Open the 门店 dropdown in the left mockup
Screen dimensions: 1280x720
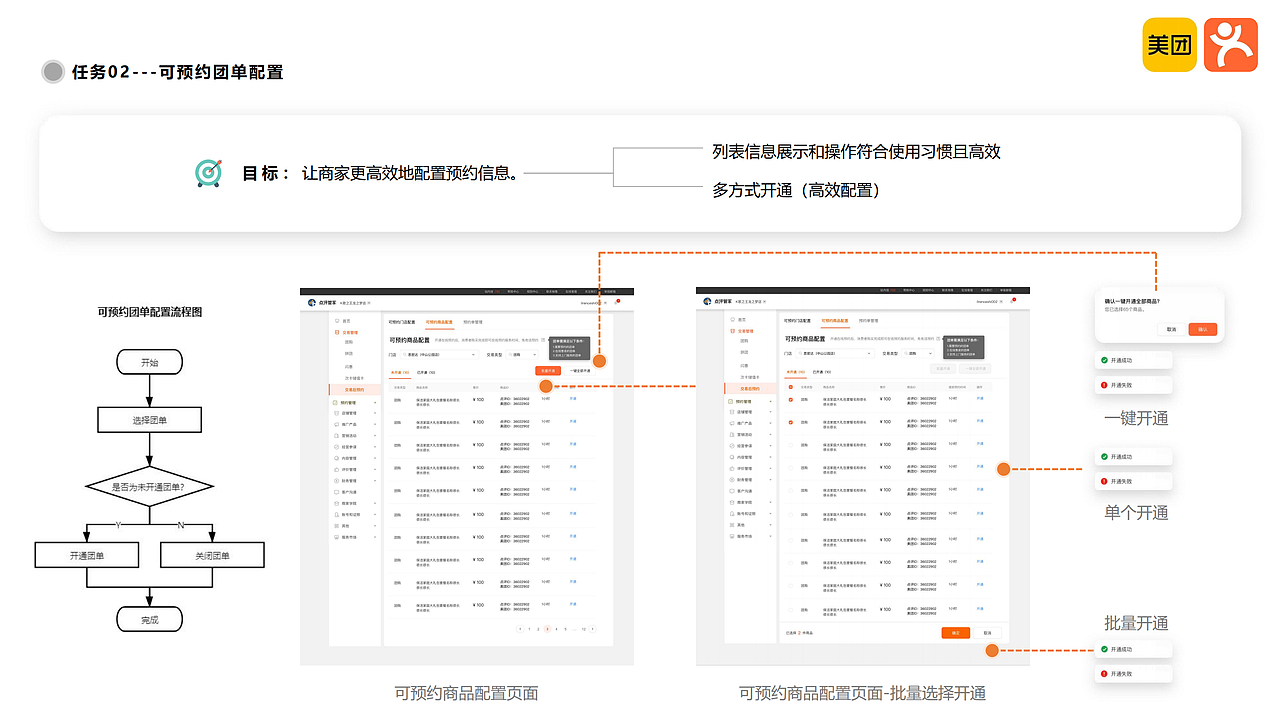tap(439, 355)
